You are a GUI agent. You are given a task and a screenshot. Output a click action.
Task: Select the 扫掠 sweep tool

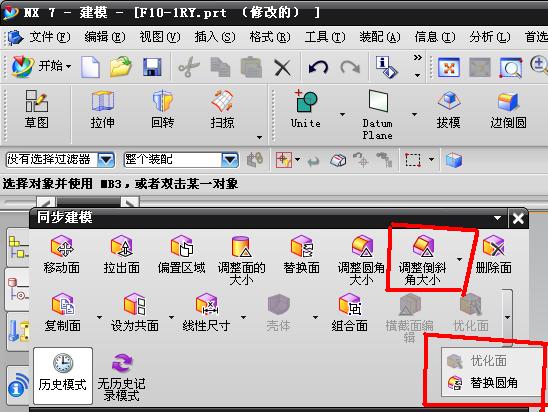coord(222,109)
